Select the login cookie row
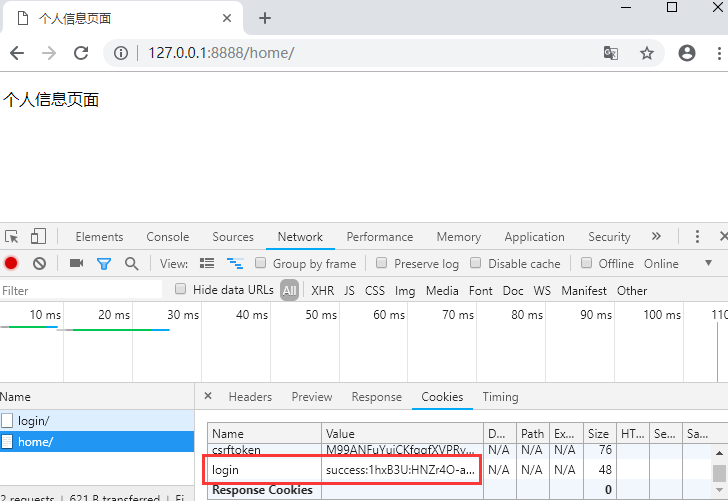 [x=459, y=470]
